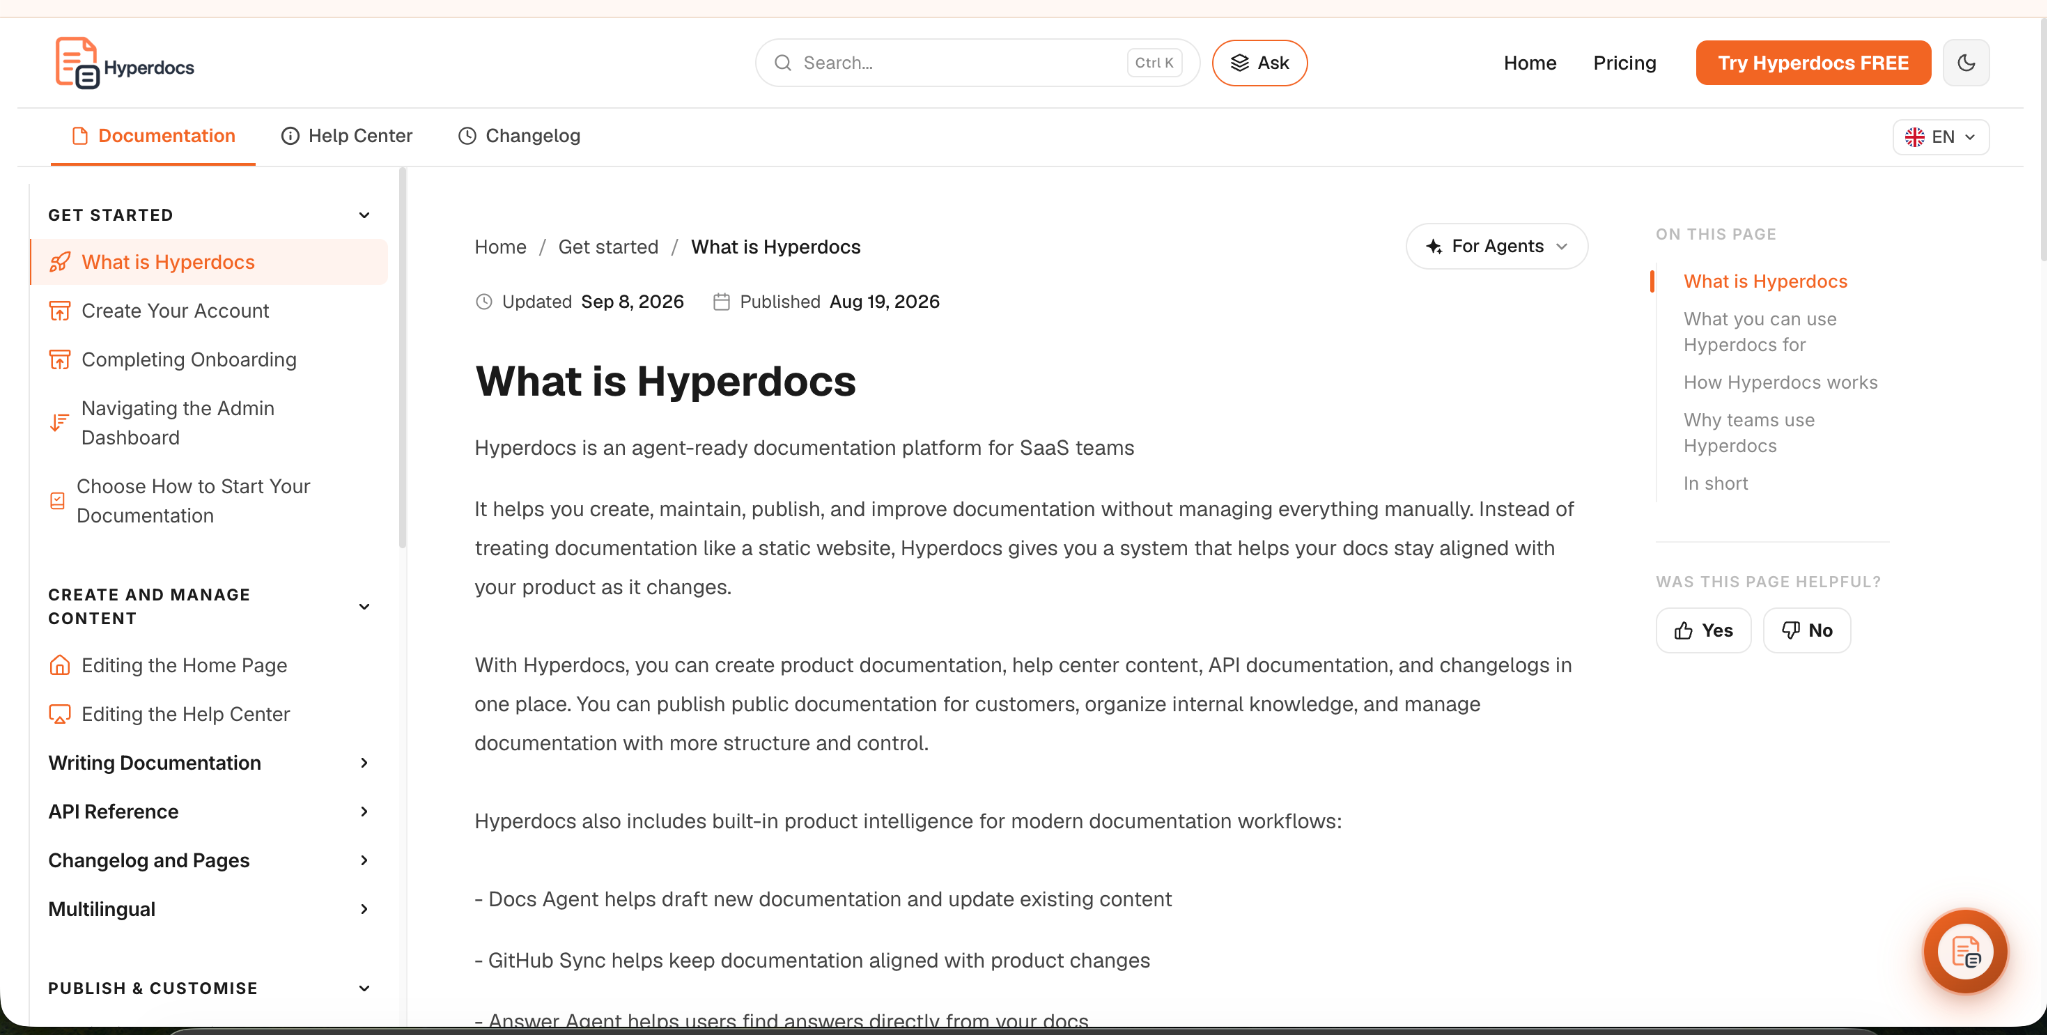This screenshot has height=1035, width=2047.
Task: Click icon next to Completing Onboarding
Action: (60, 360)
